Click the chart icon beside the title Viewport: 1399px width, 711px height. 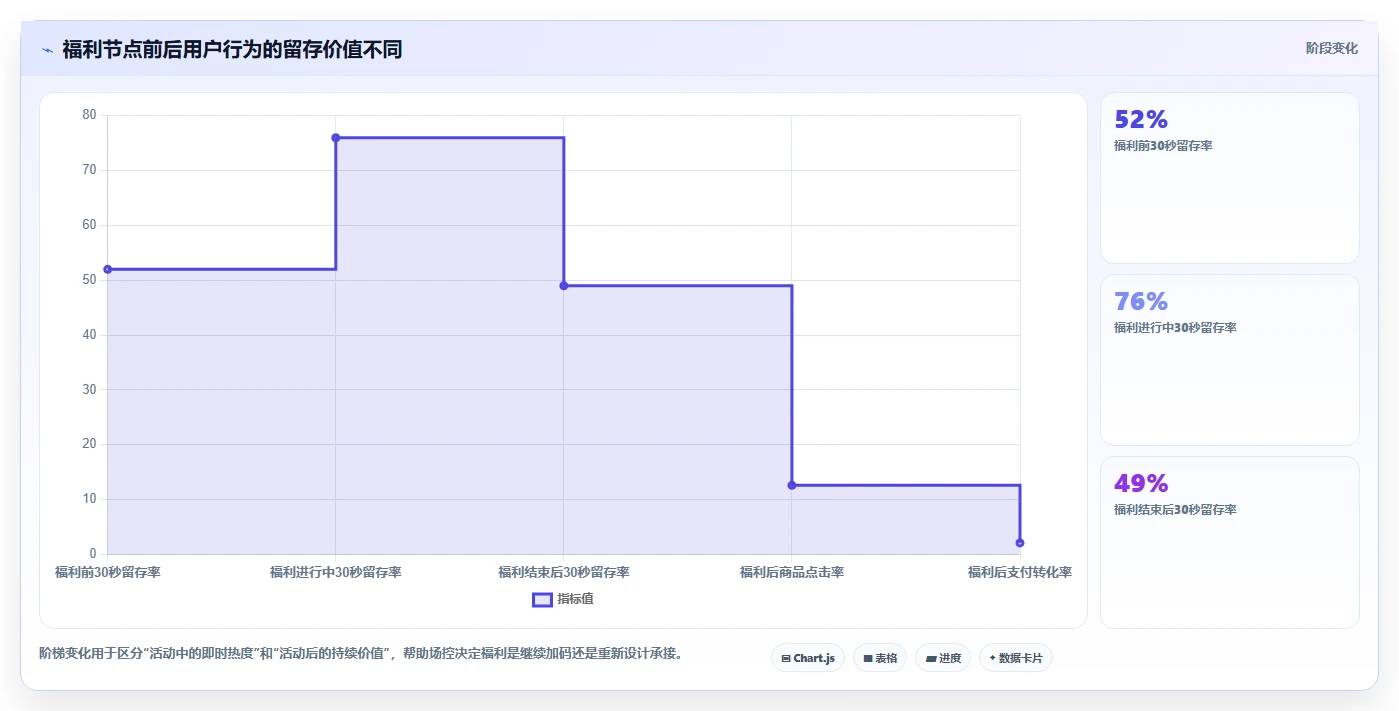click(47, 50)
